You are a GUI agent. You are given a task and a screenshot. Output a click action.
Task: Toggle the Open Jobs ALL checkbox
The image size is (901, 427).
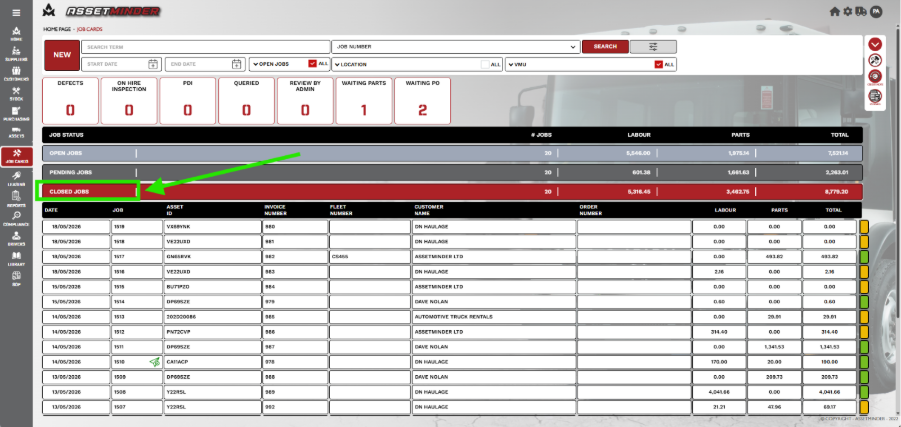tap(313, 64)
